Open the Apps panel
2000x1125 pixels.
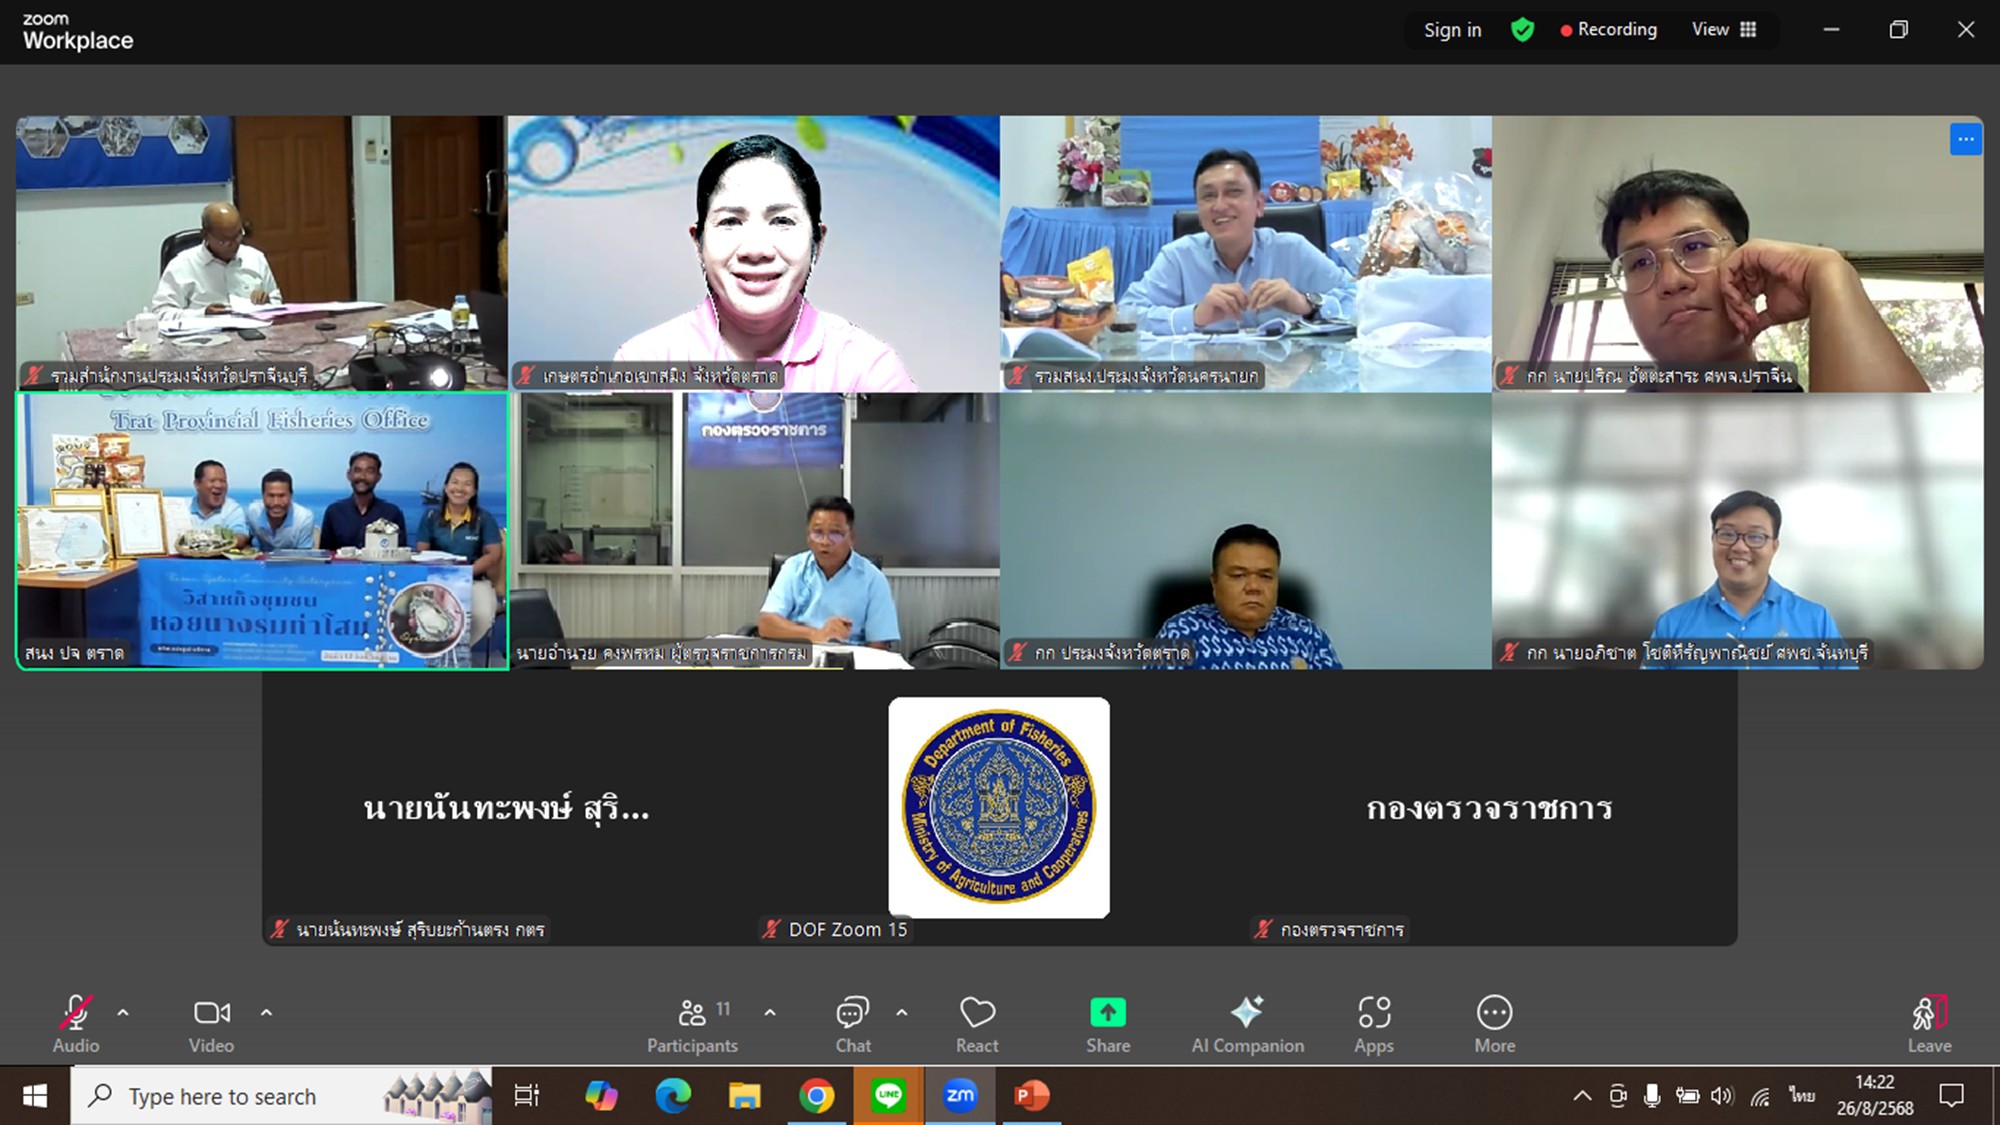click(1373, 1024)
